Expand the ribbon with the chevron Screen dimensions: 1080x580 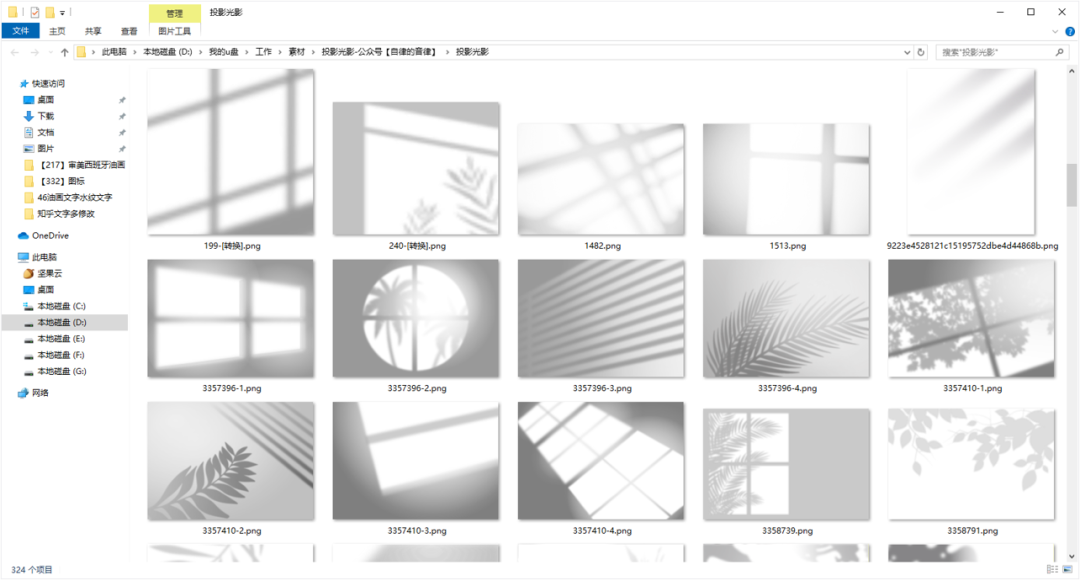point(1055,32)
